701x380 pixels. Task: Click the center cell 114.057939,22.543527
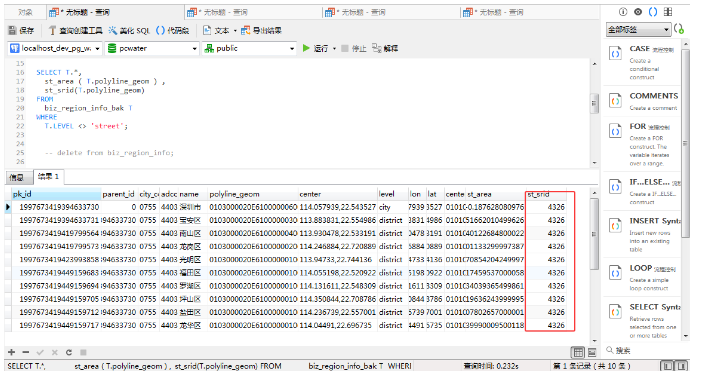tap(338, 207)
